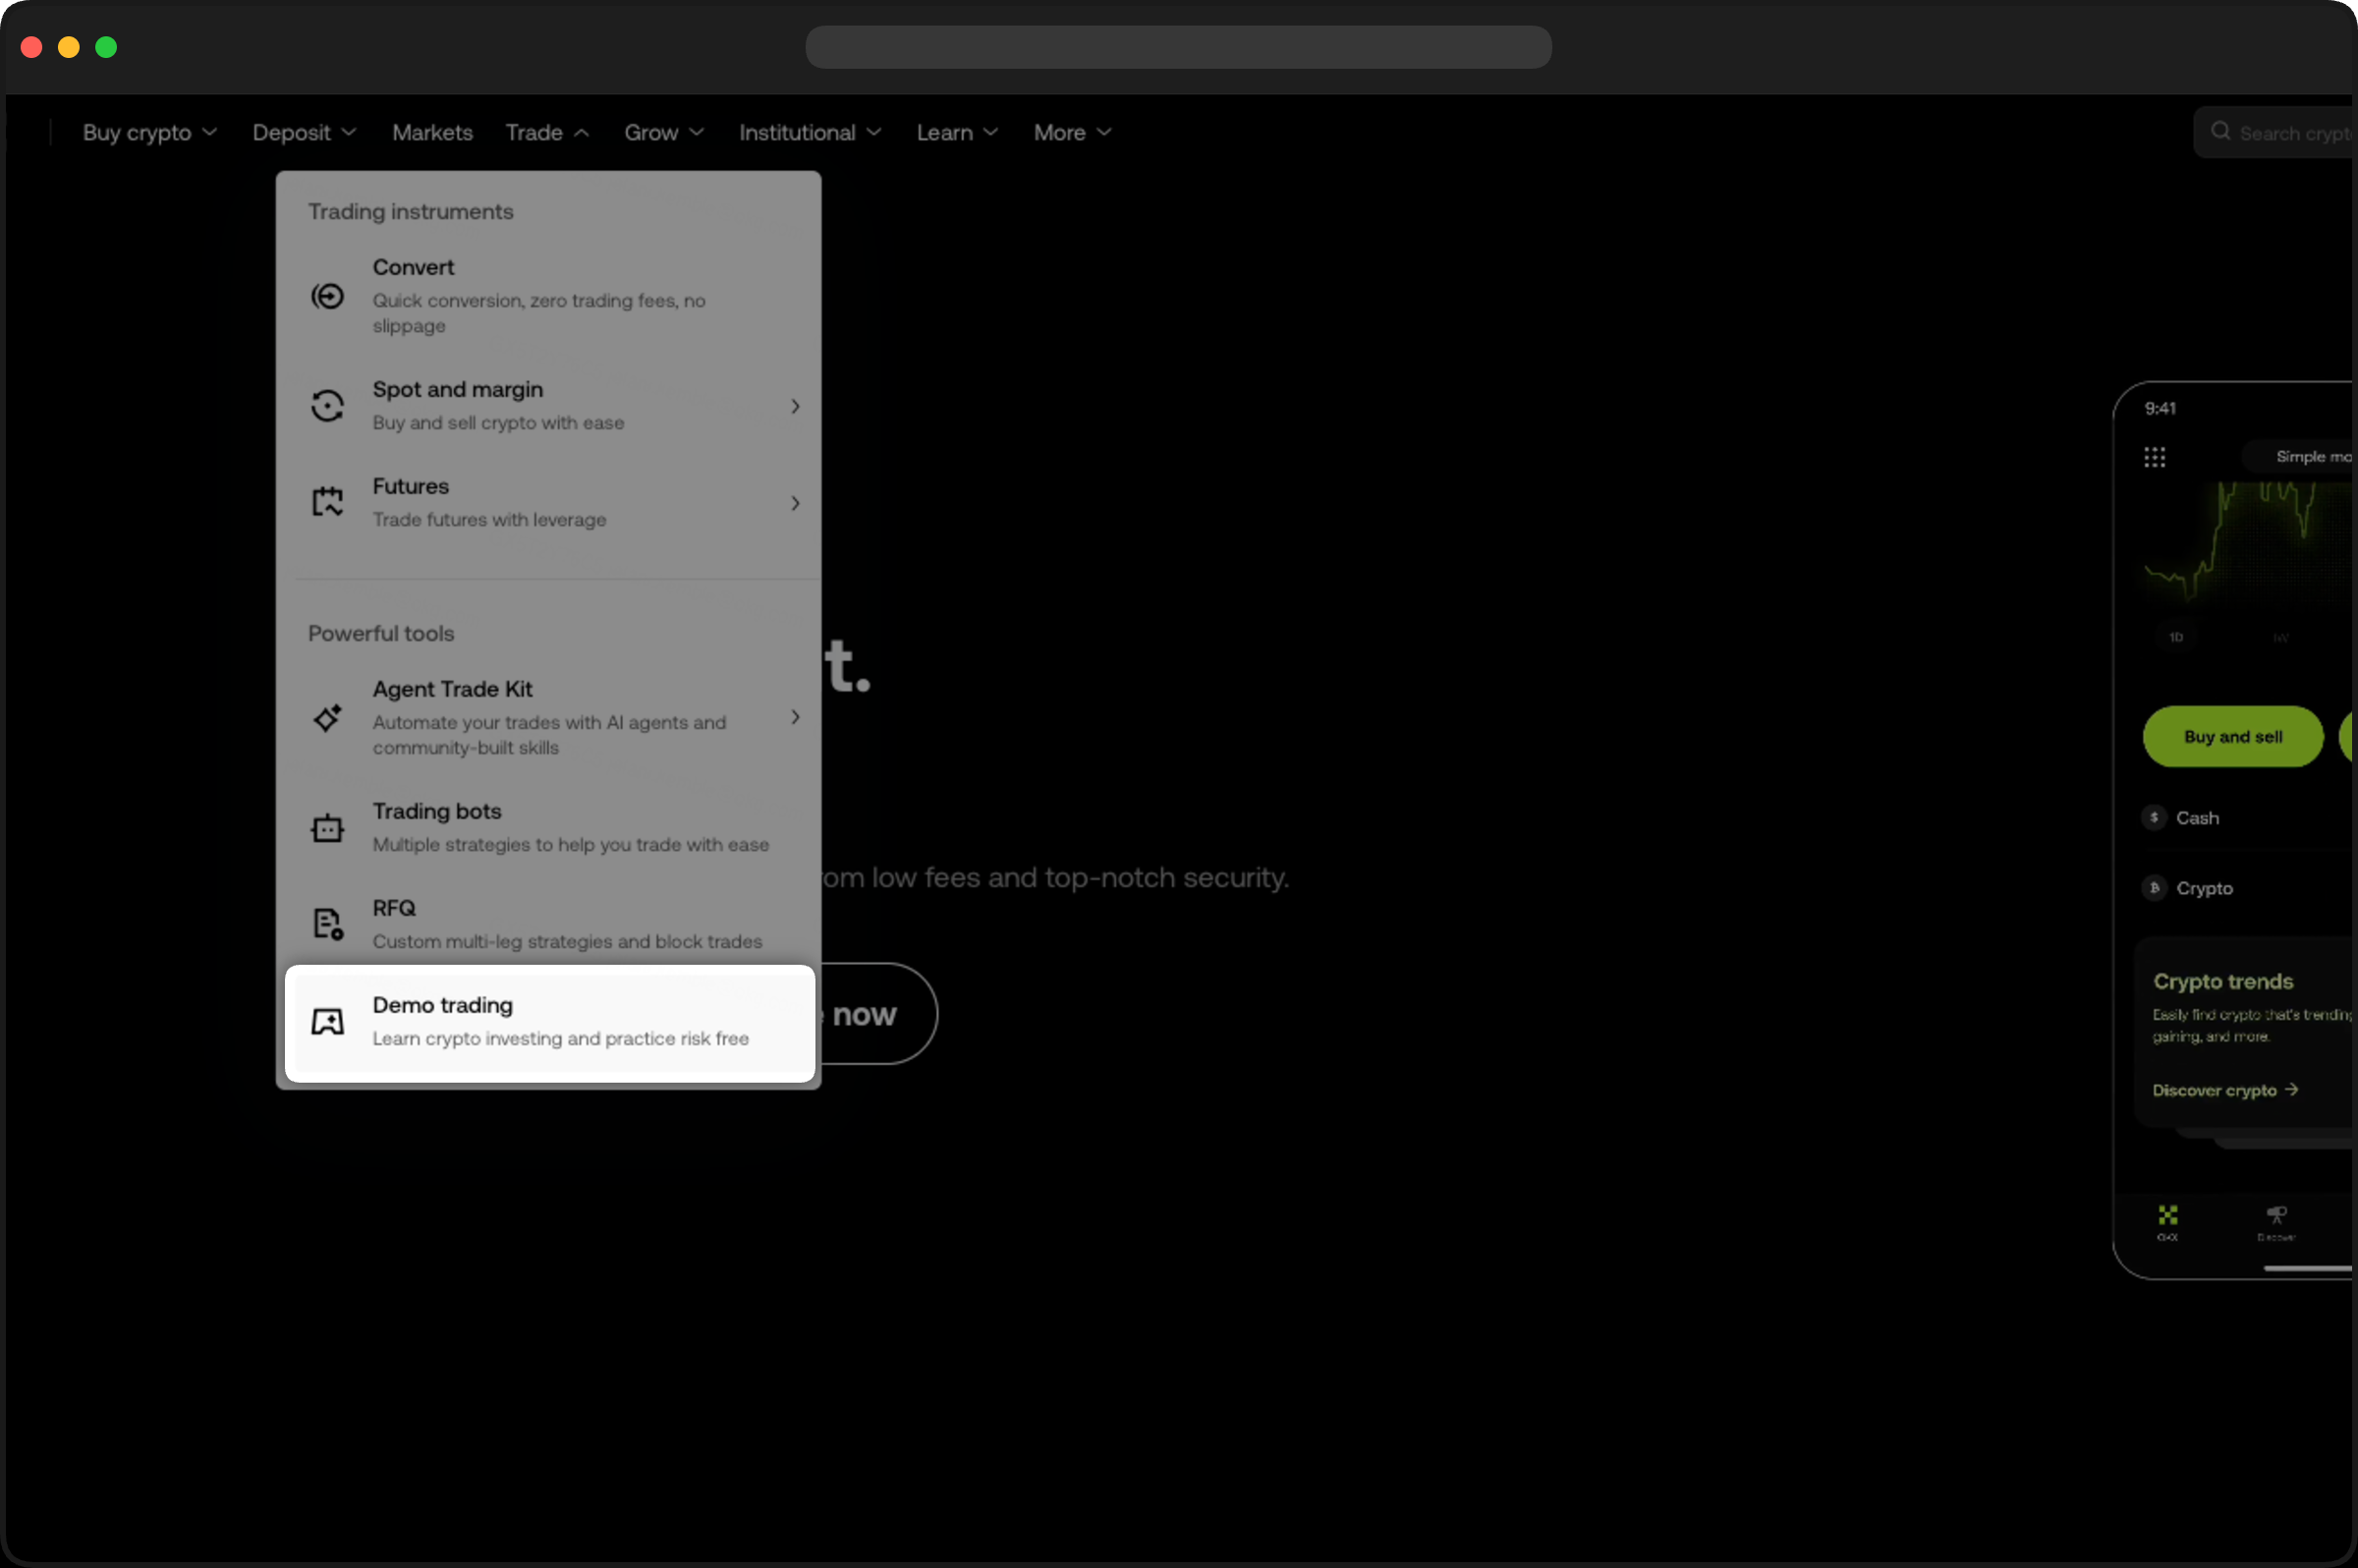2358x1568 pixels.
Task: Open the Markets page from the navigation
Action: pos(432,132)
